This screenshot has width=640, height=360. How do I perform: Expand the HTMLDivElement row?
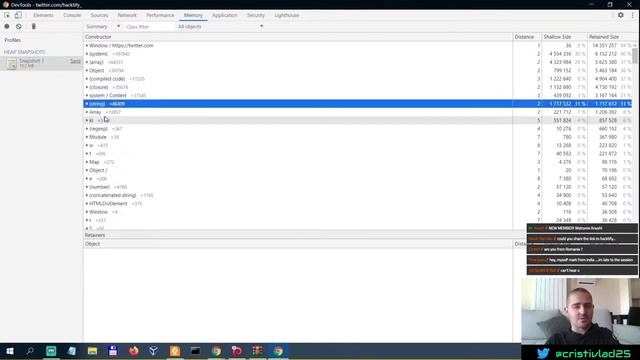[x=87, y=204]
